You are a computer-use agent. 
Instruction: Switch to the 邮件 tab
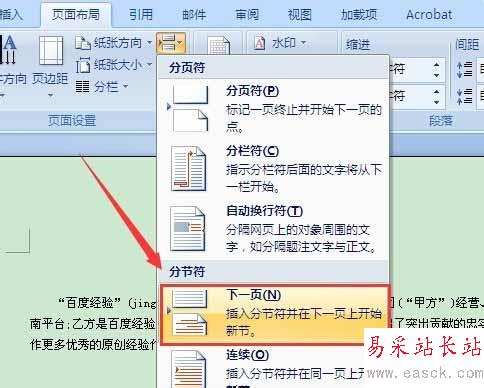click(194, 15)
